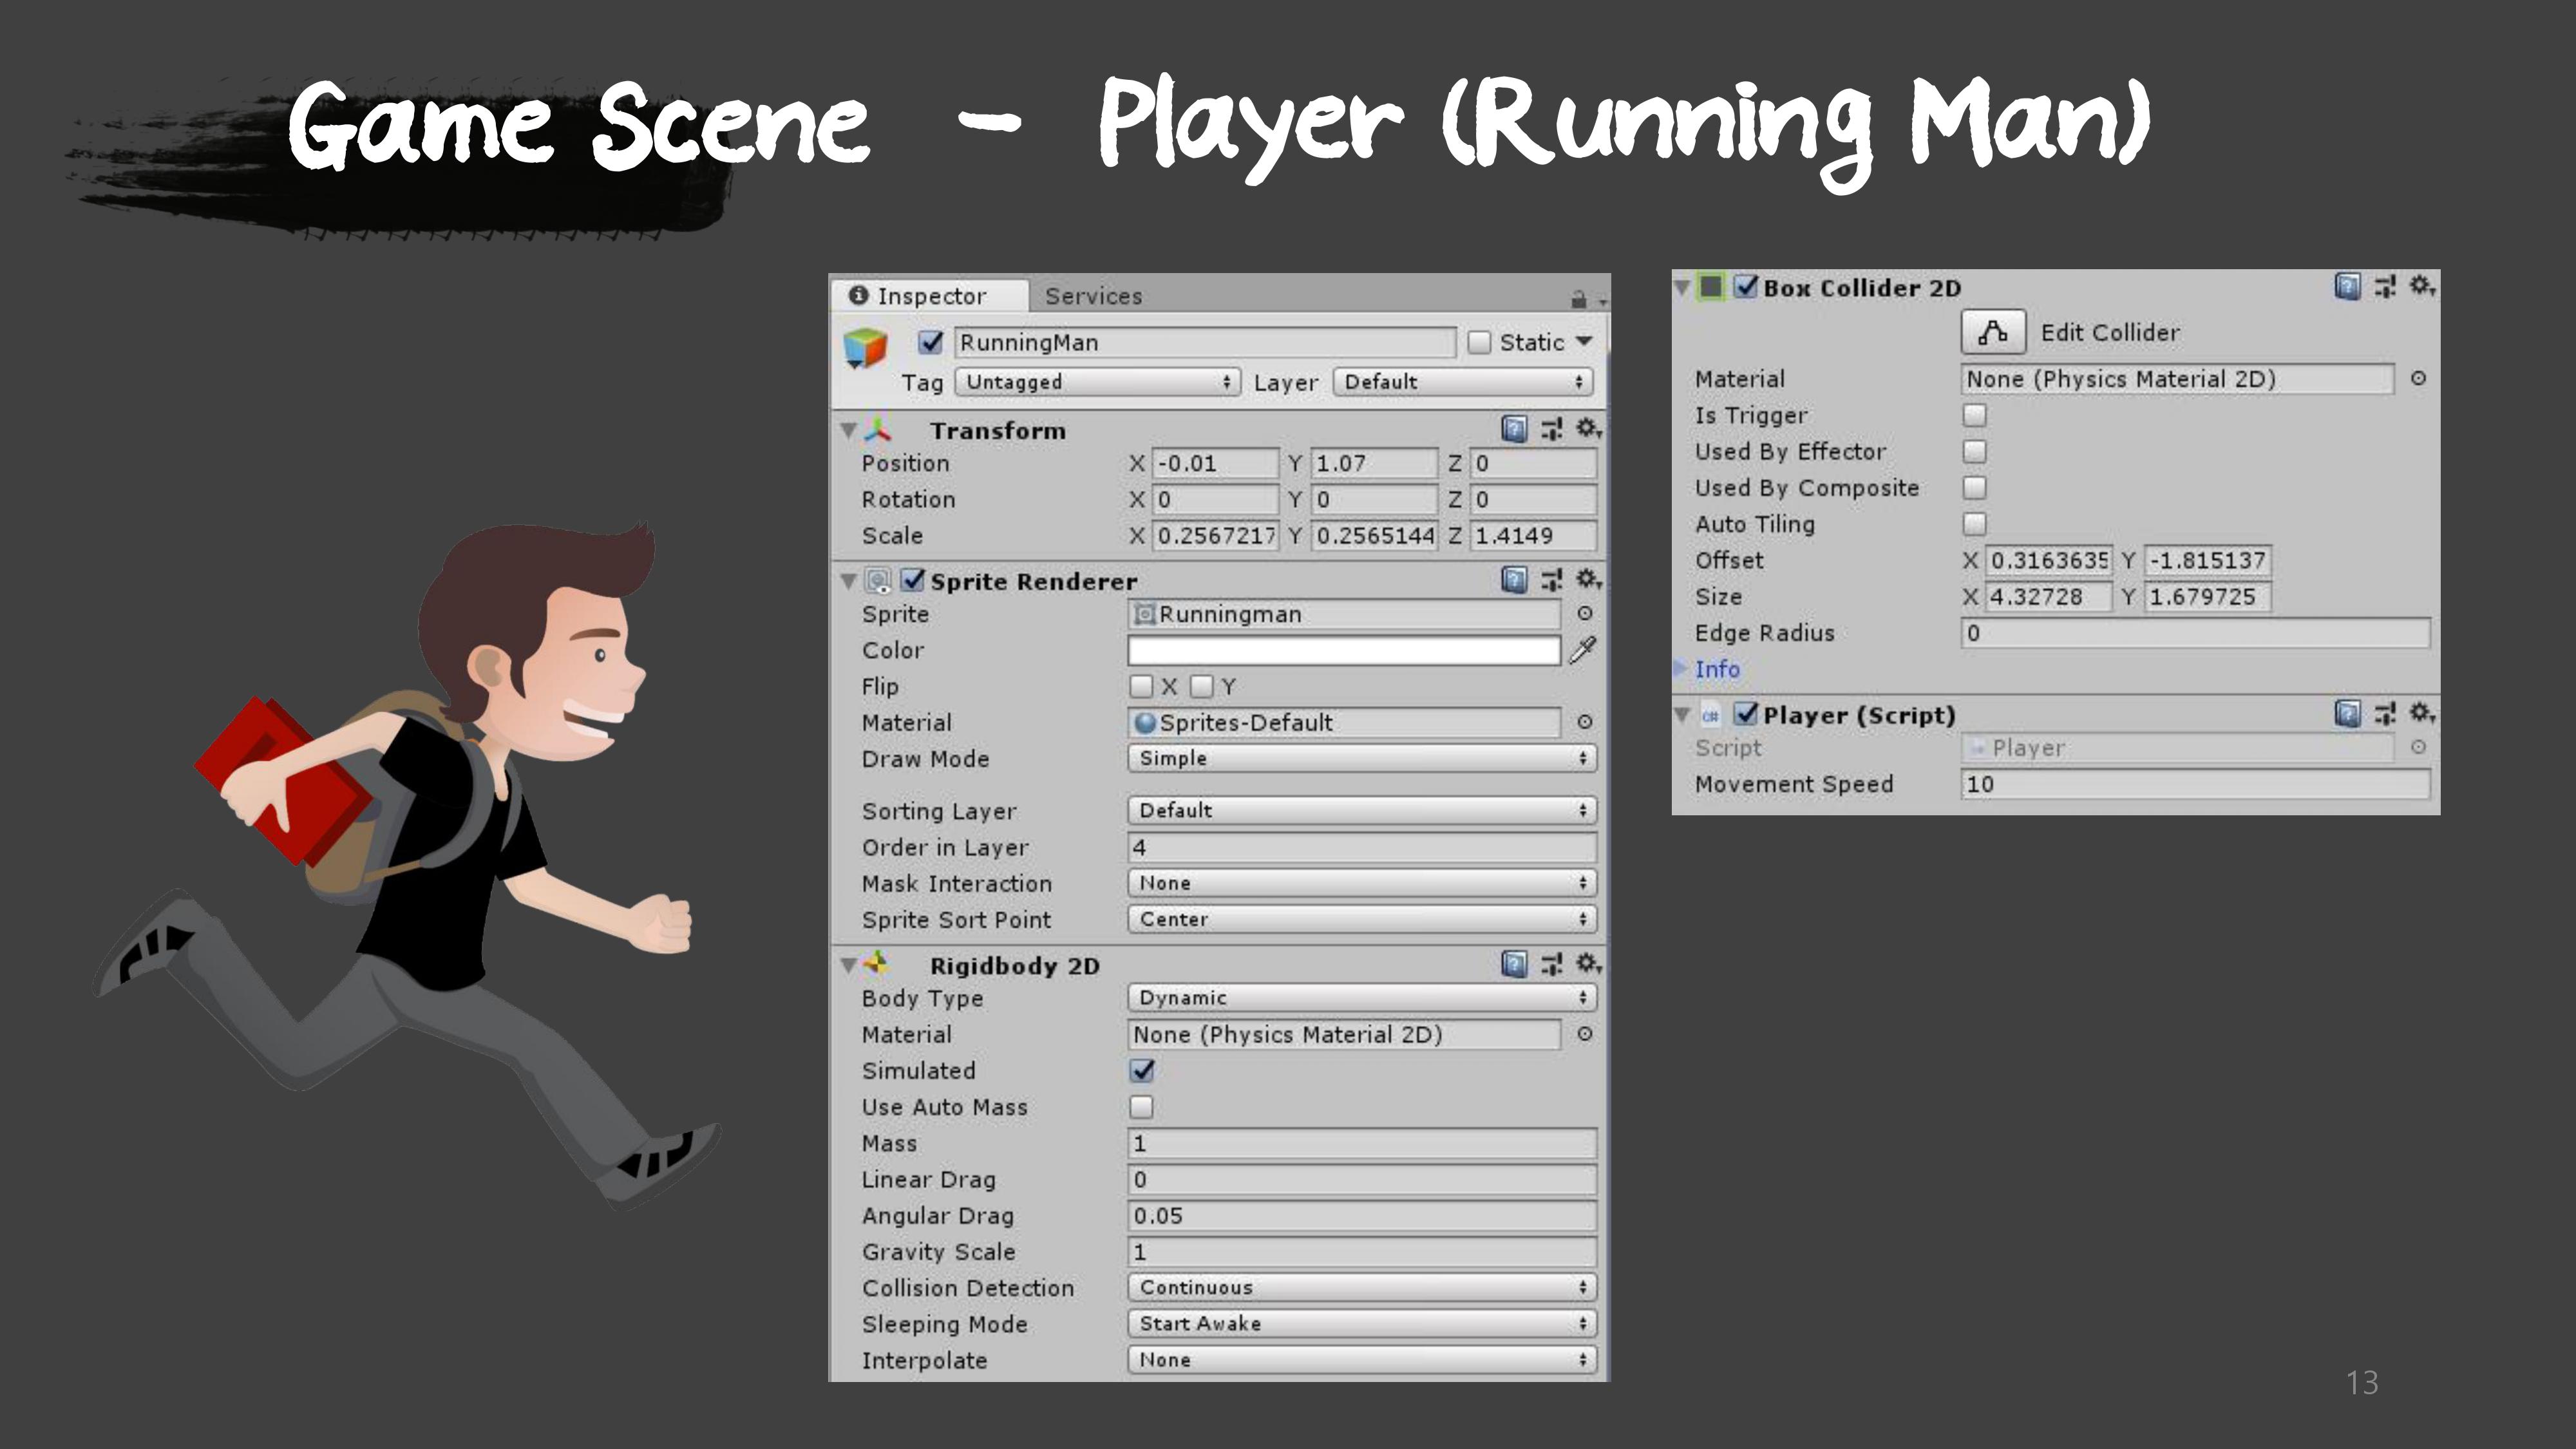Open Rigidbody 2D gear settings menu
The width and height of the screenshot is (2576, 1449).
click(x=1588, y=964)
